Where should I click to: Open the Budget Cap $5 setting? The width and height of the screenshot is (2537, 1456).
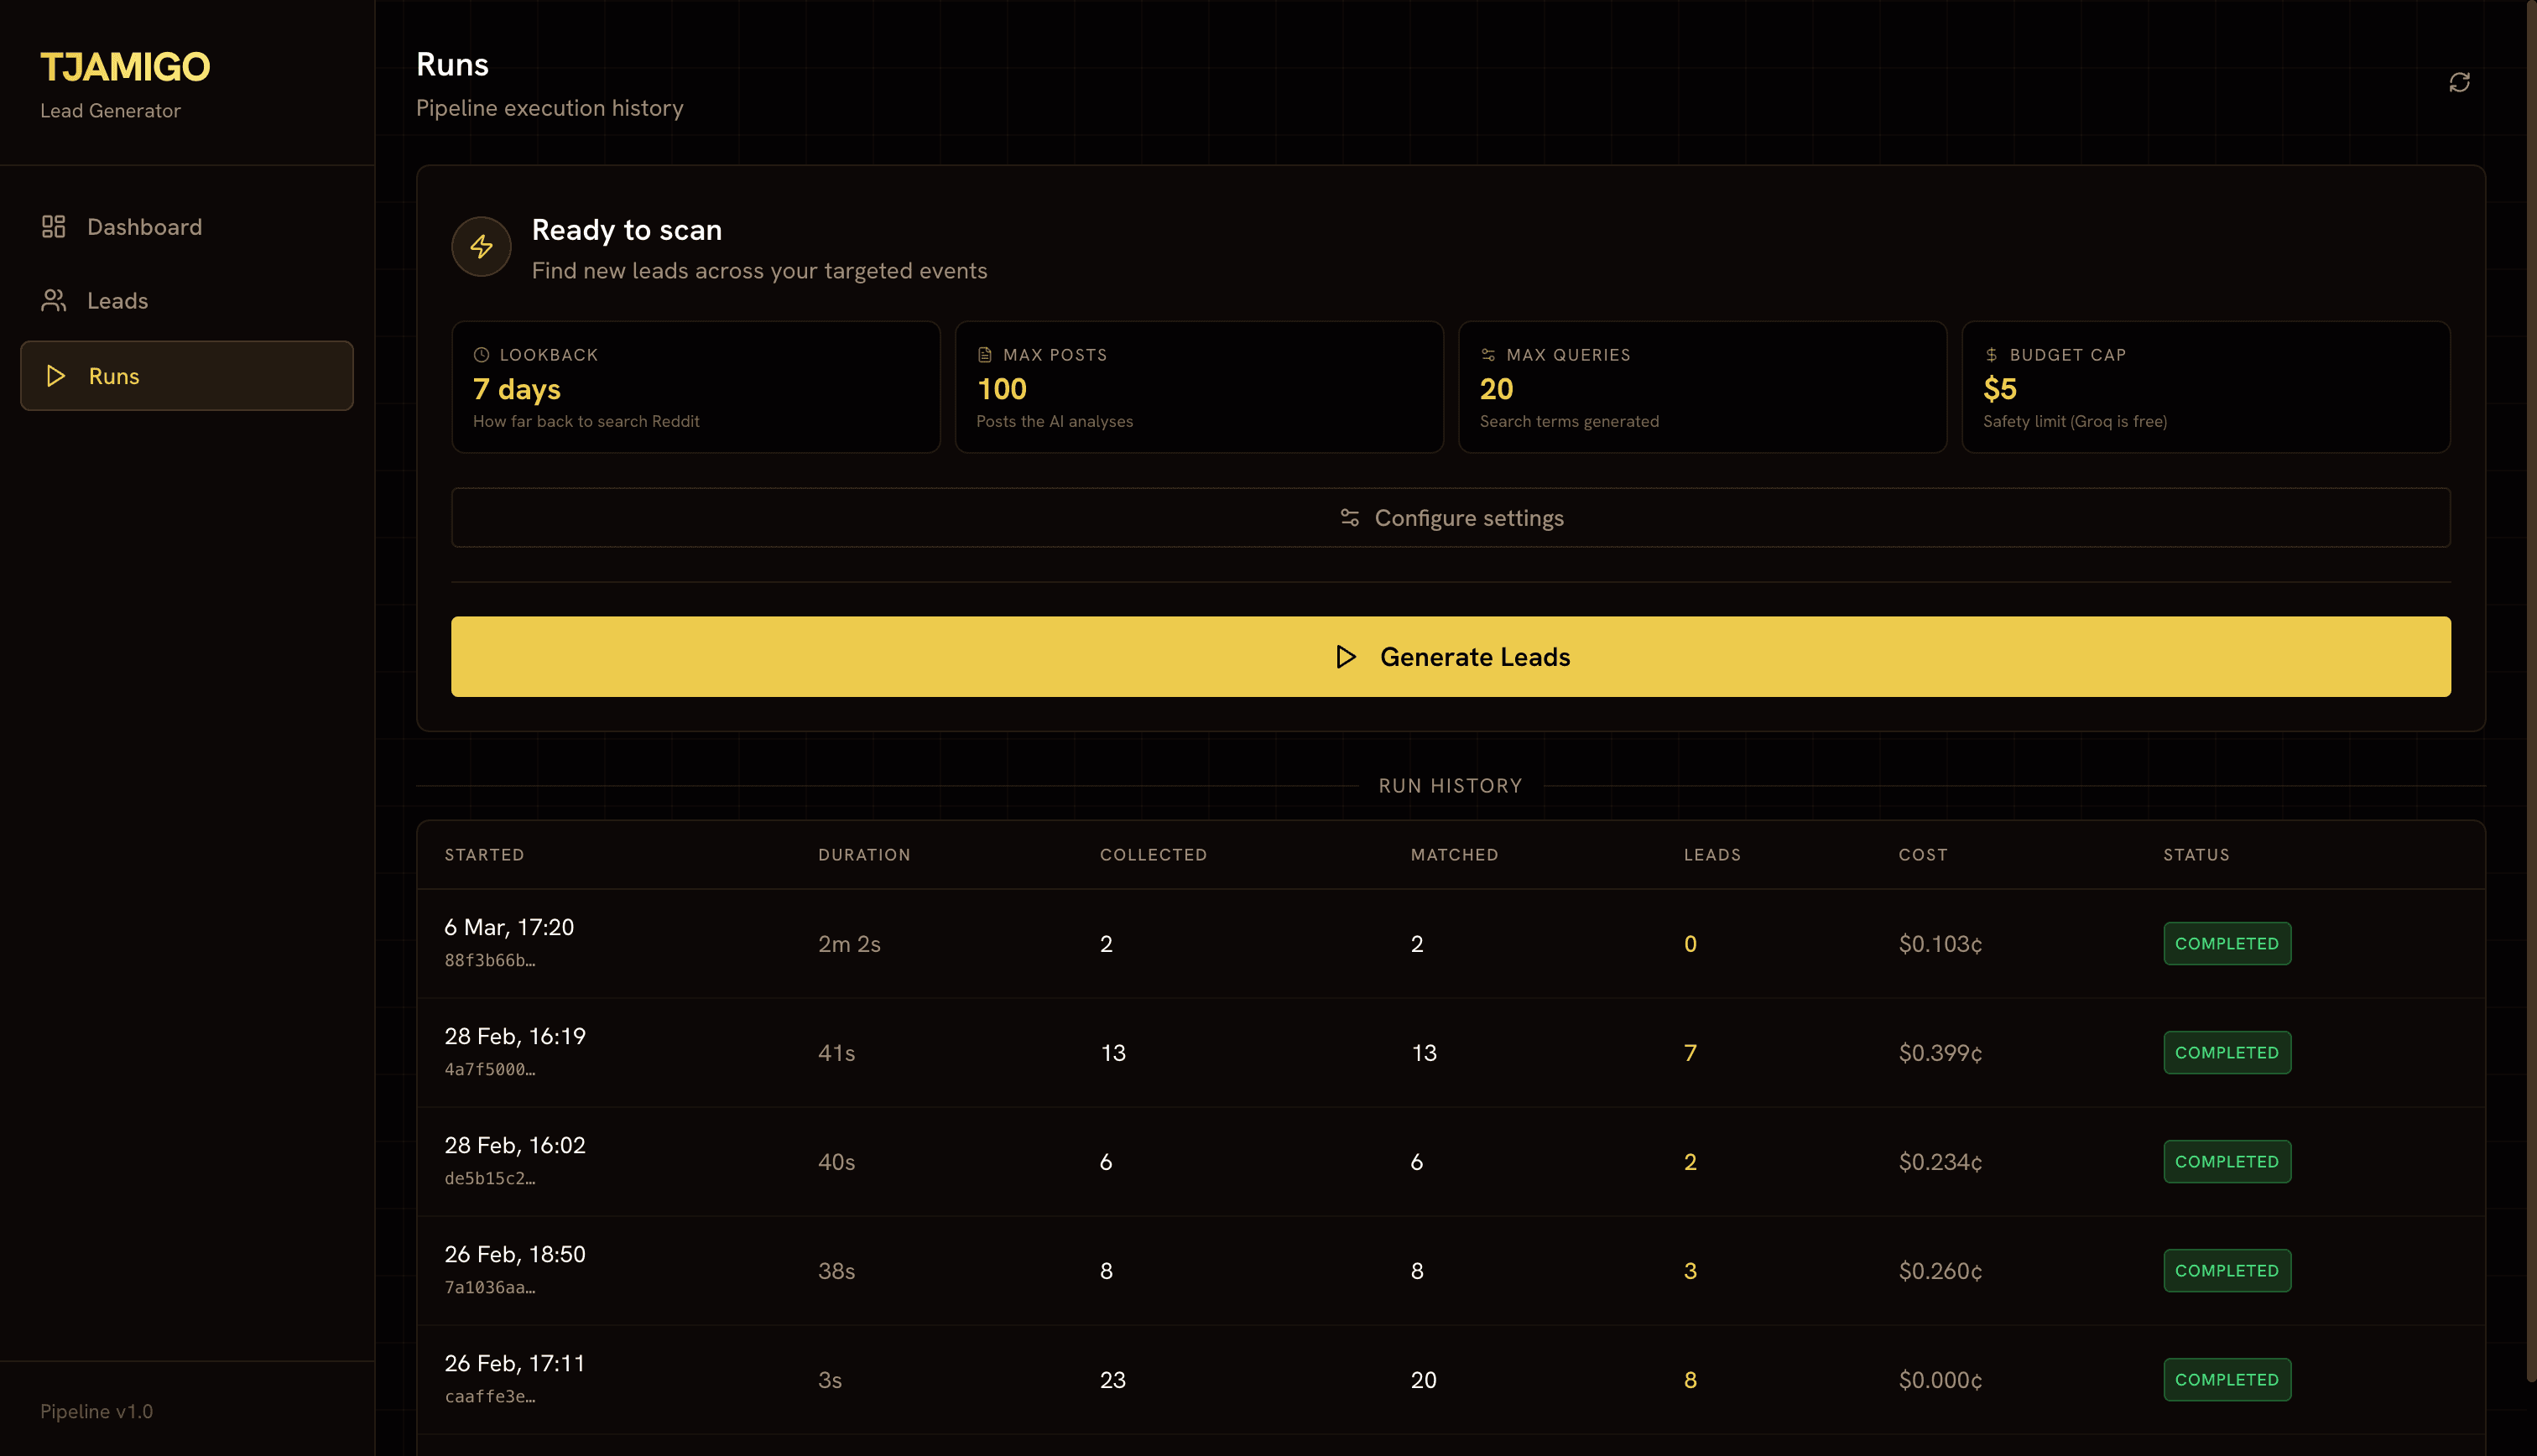[x=2206, y=387]
